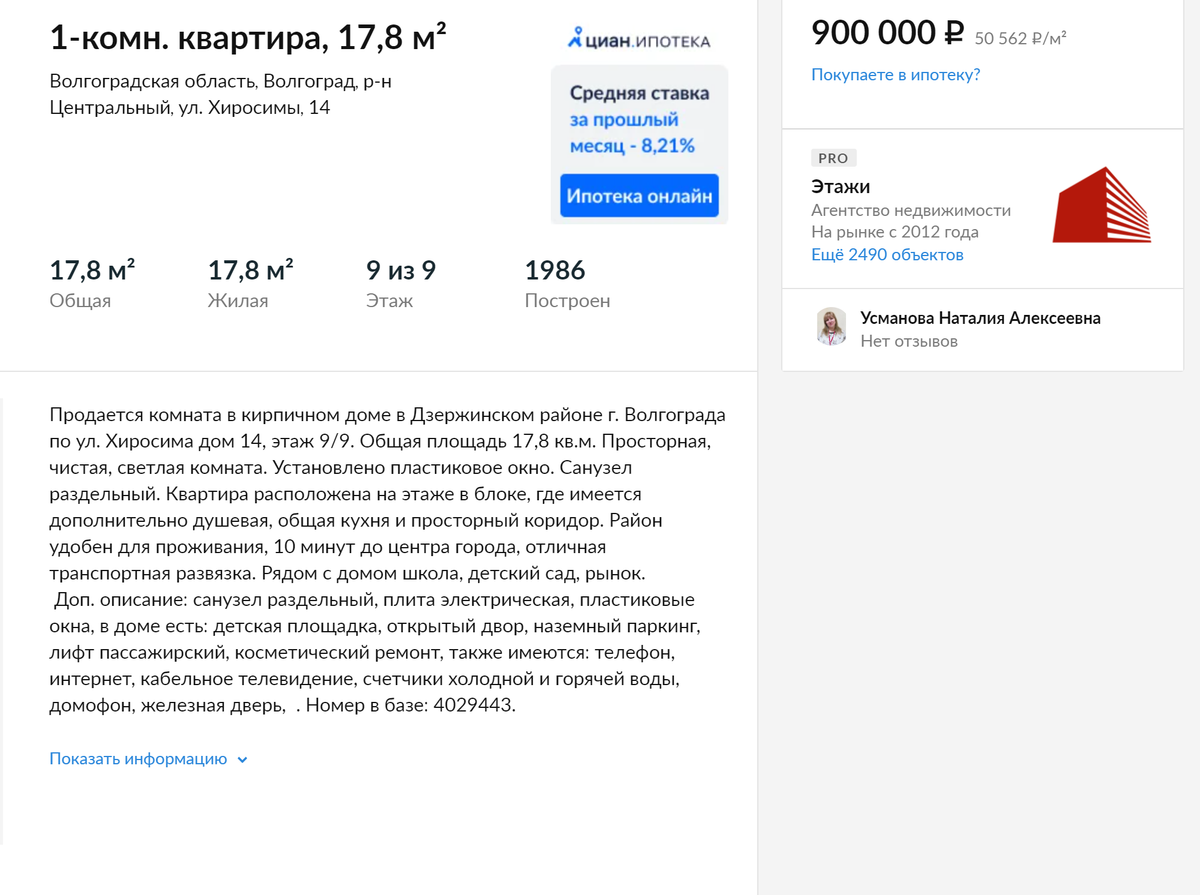Click the Циан.Ипотека logo
Image resolution: width=1200 pixels, height=895 pixels.
coord(638,41)
